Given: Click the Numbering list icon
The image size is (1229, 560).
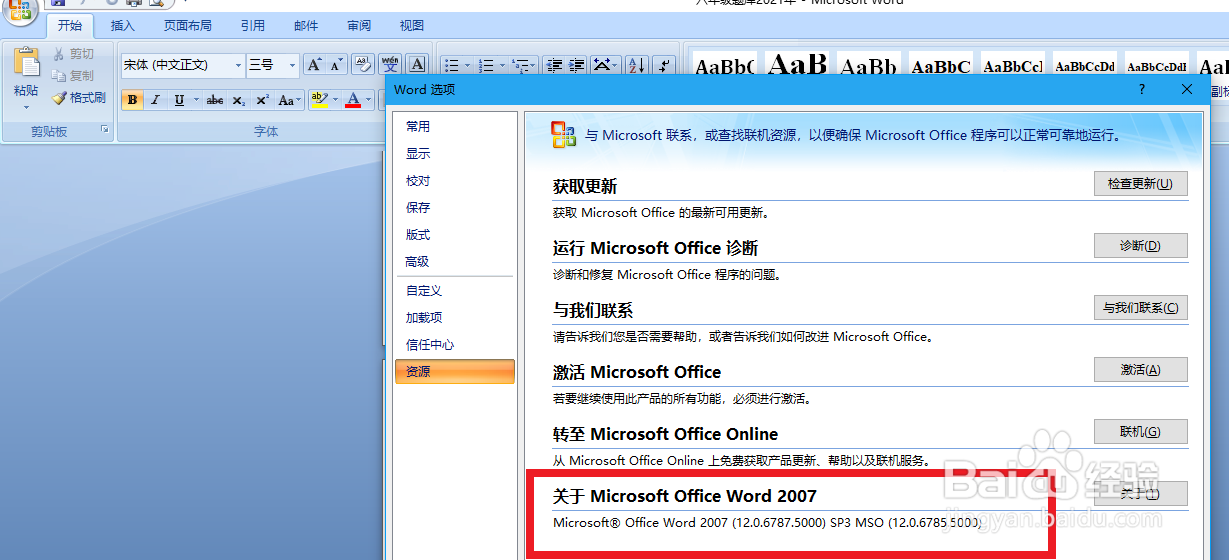Looking at the screenshot, I should tap(487, 65).
